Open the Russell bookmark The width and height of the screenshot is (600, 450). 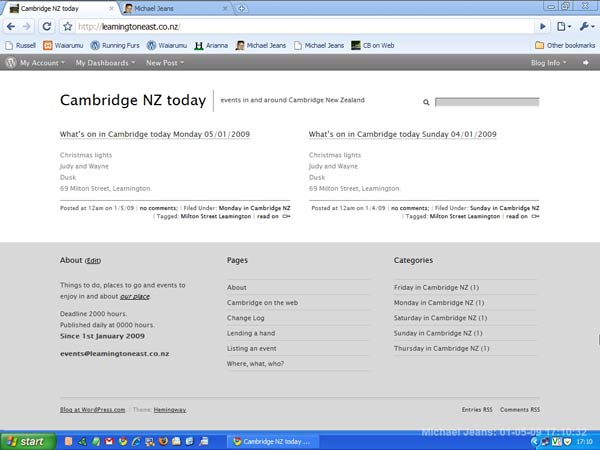pos(20,46)
